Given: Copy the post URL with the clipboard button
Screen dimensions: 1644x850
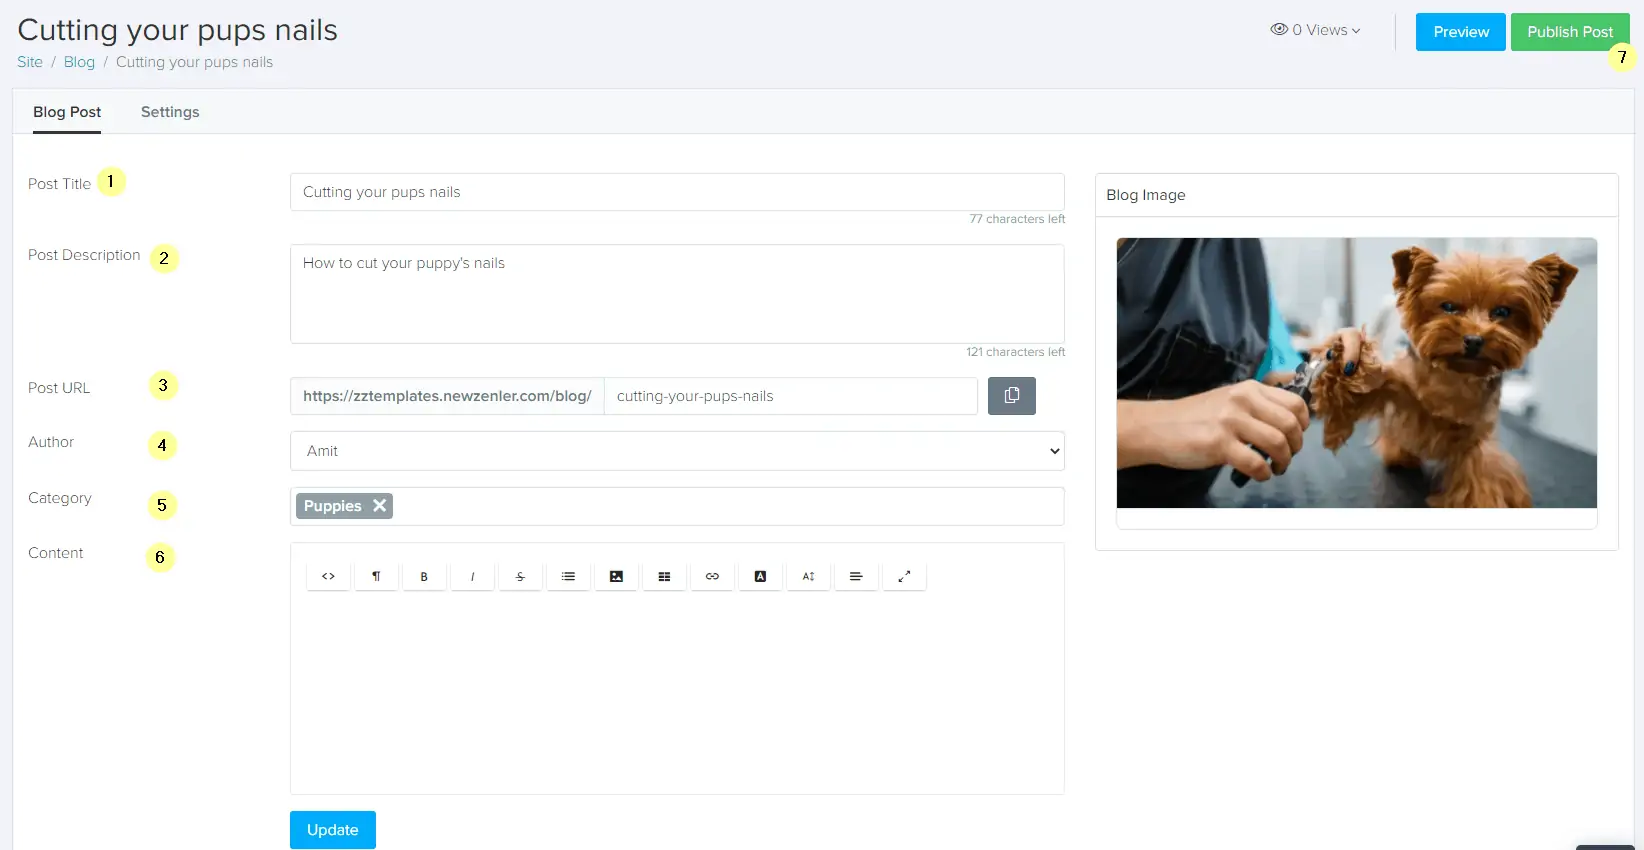Looking at the screenshot, I should click(x=1011, y=396).
